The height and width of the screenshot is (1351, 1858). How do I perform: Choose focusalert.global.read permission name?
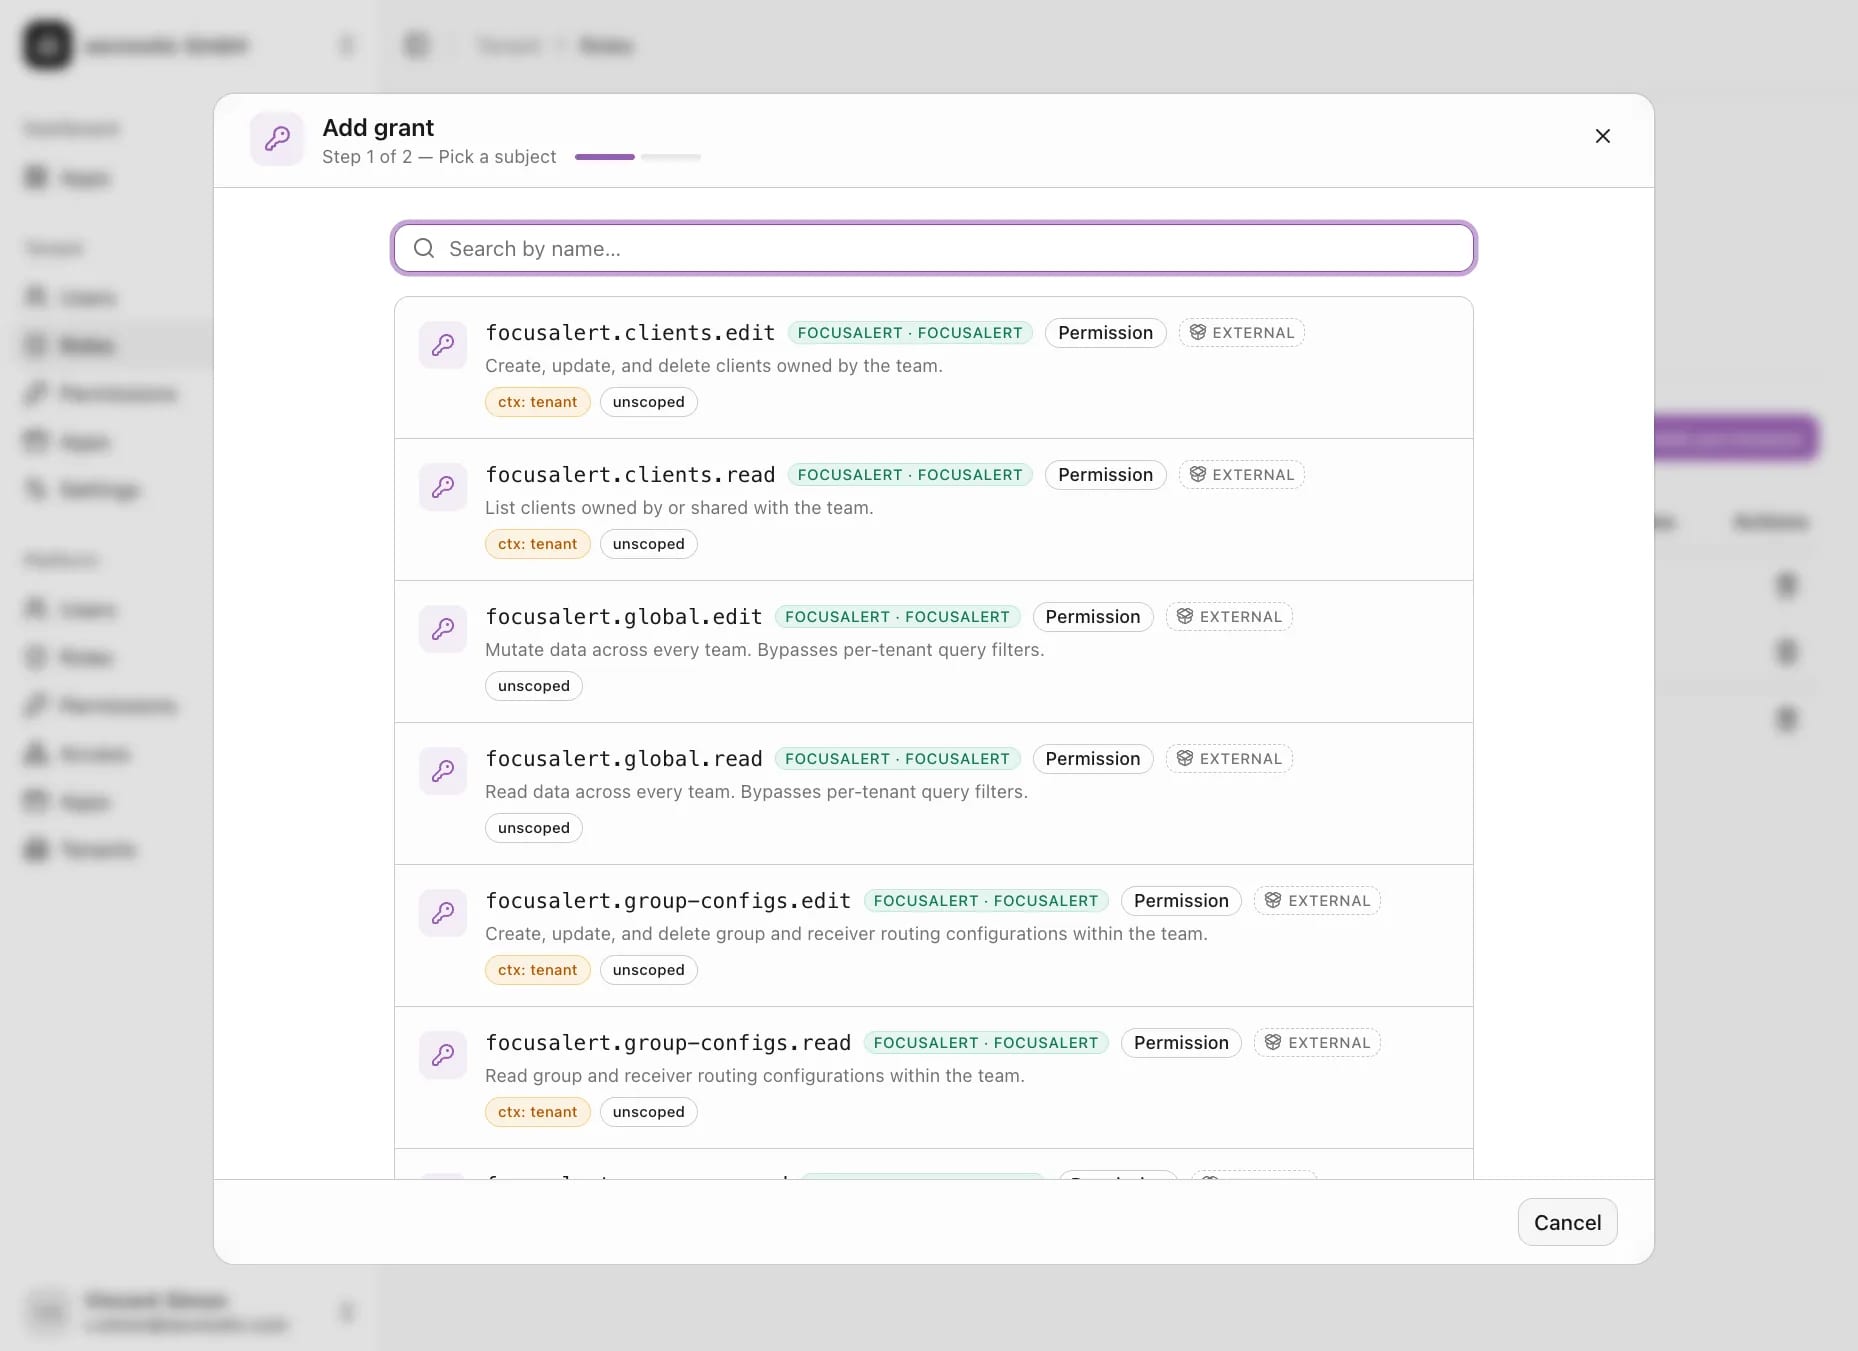click(624, 759)
